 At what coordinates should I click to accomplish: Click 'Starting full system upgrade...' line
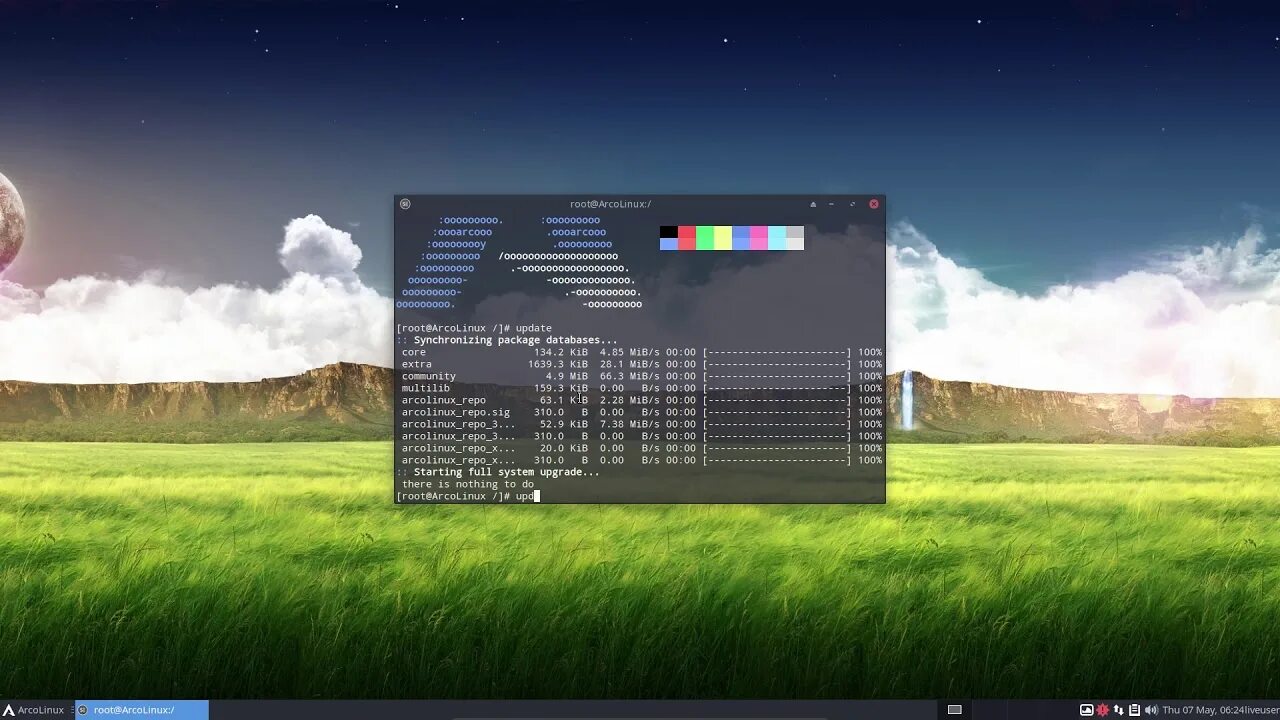(x=498, y=472)
